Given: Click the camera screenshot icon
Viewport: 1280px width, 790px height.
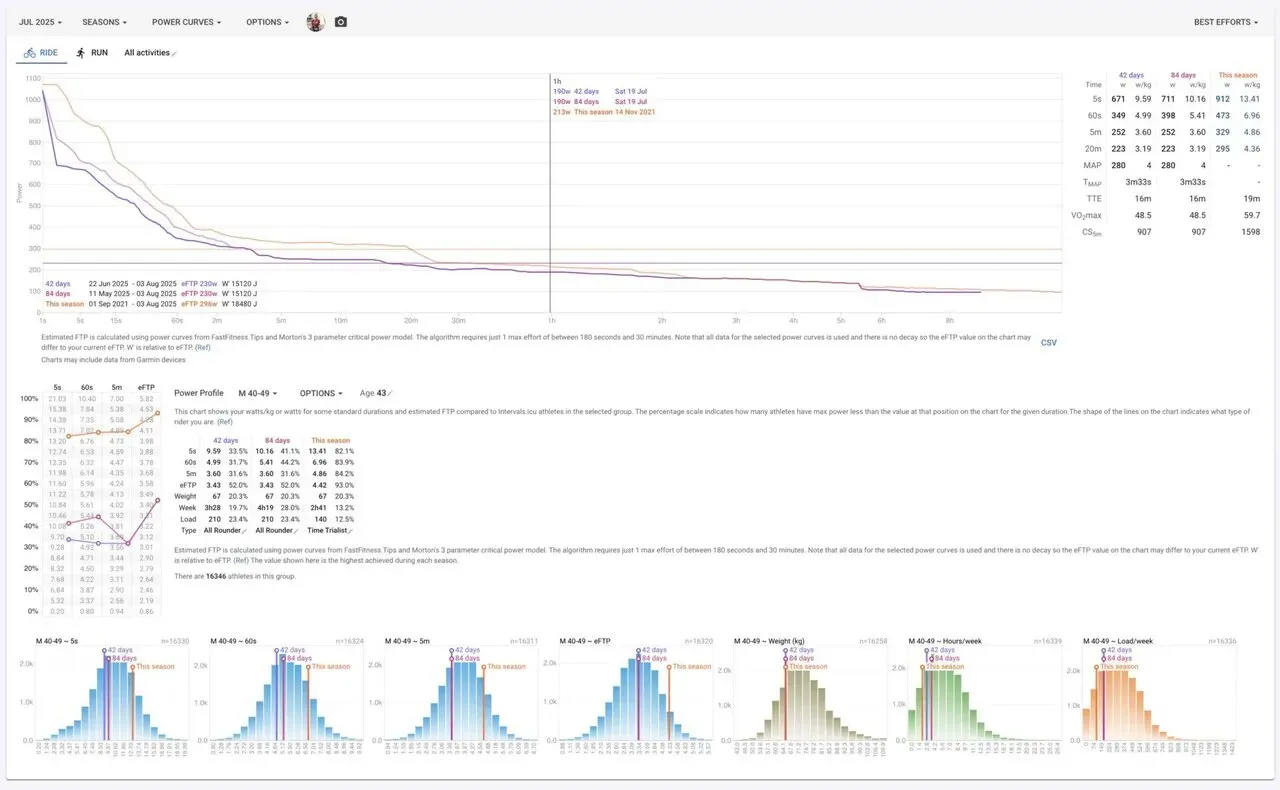Looking at the screenshot, I should point(341,22).
